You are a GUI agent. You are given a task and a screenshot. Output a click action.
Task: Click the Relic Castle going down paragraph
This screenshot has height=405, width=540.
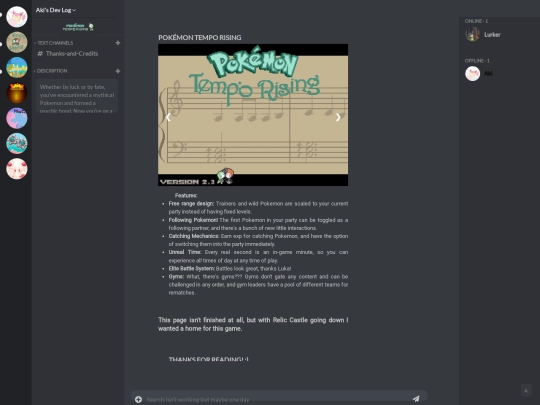(x=253, y=324)
